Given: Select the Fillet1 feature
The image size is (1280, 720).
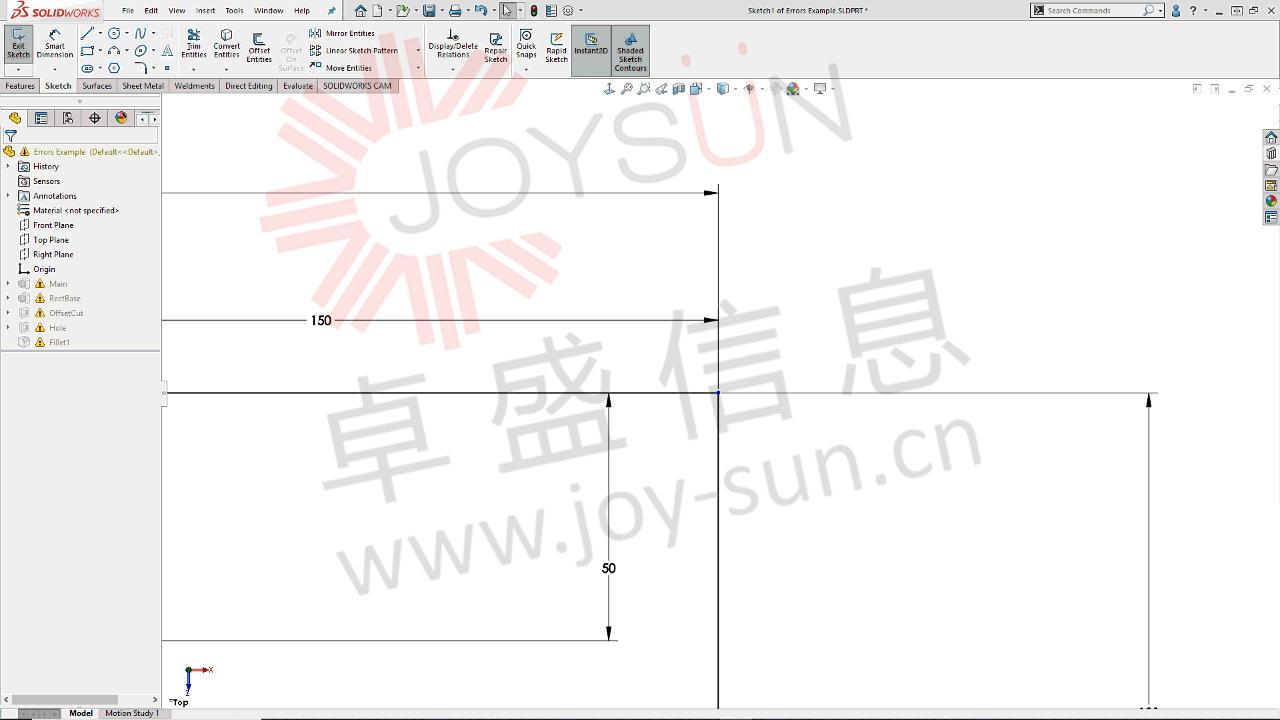Looking at the screenshot, I should pyautogui.click(x=59, y=342).
